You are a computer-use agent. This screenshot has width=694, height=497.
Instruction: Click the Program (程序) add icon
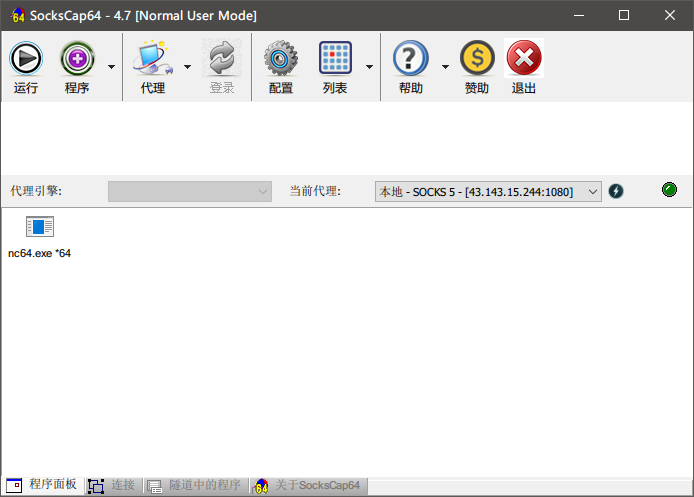[77, 58]
